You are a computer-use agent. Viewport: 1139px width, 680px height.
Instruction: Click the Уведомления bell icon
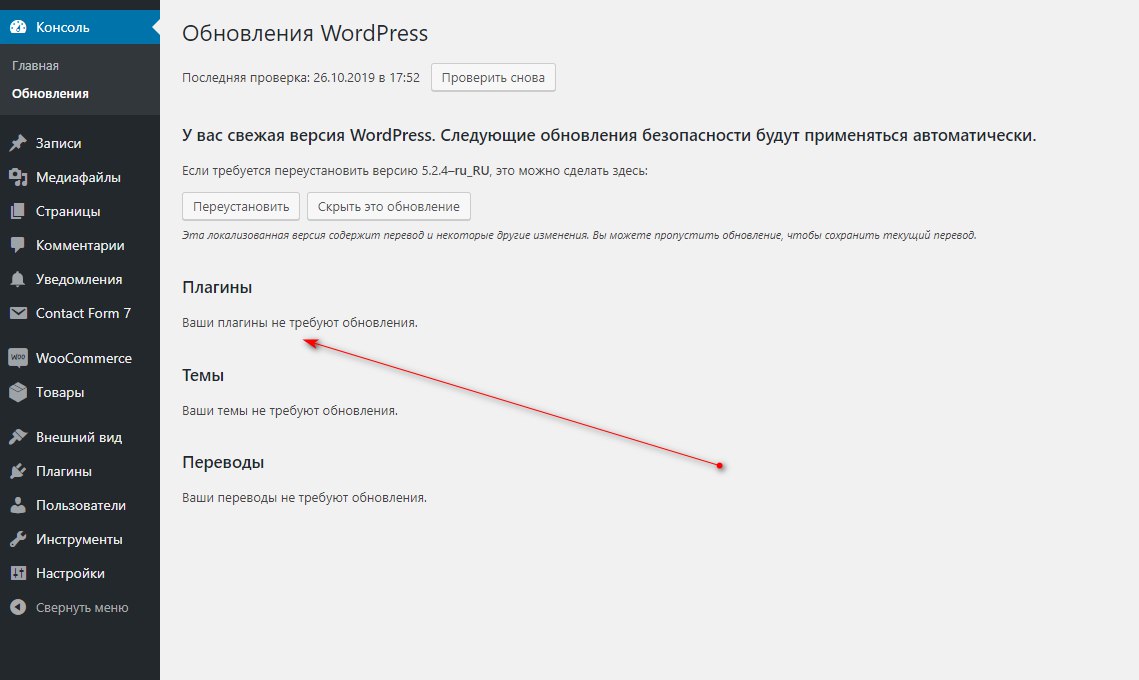point(18,279)
